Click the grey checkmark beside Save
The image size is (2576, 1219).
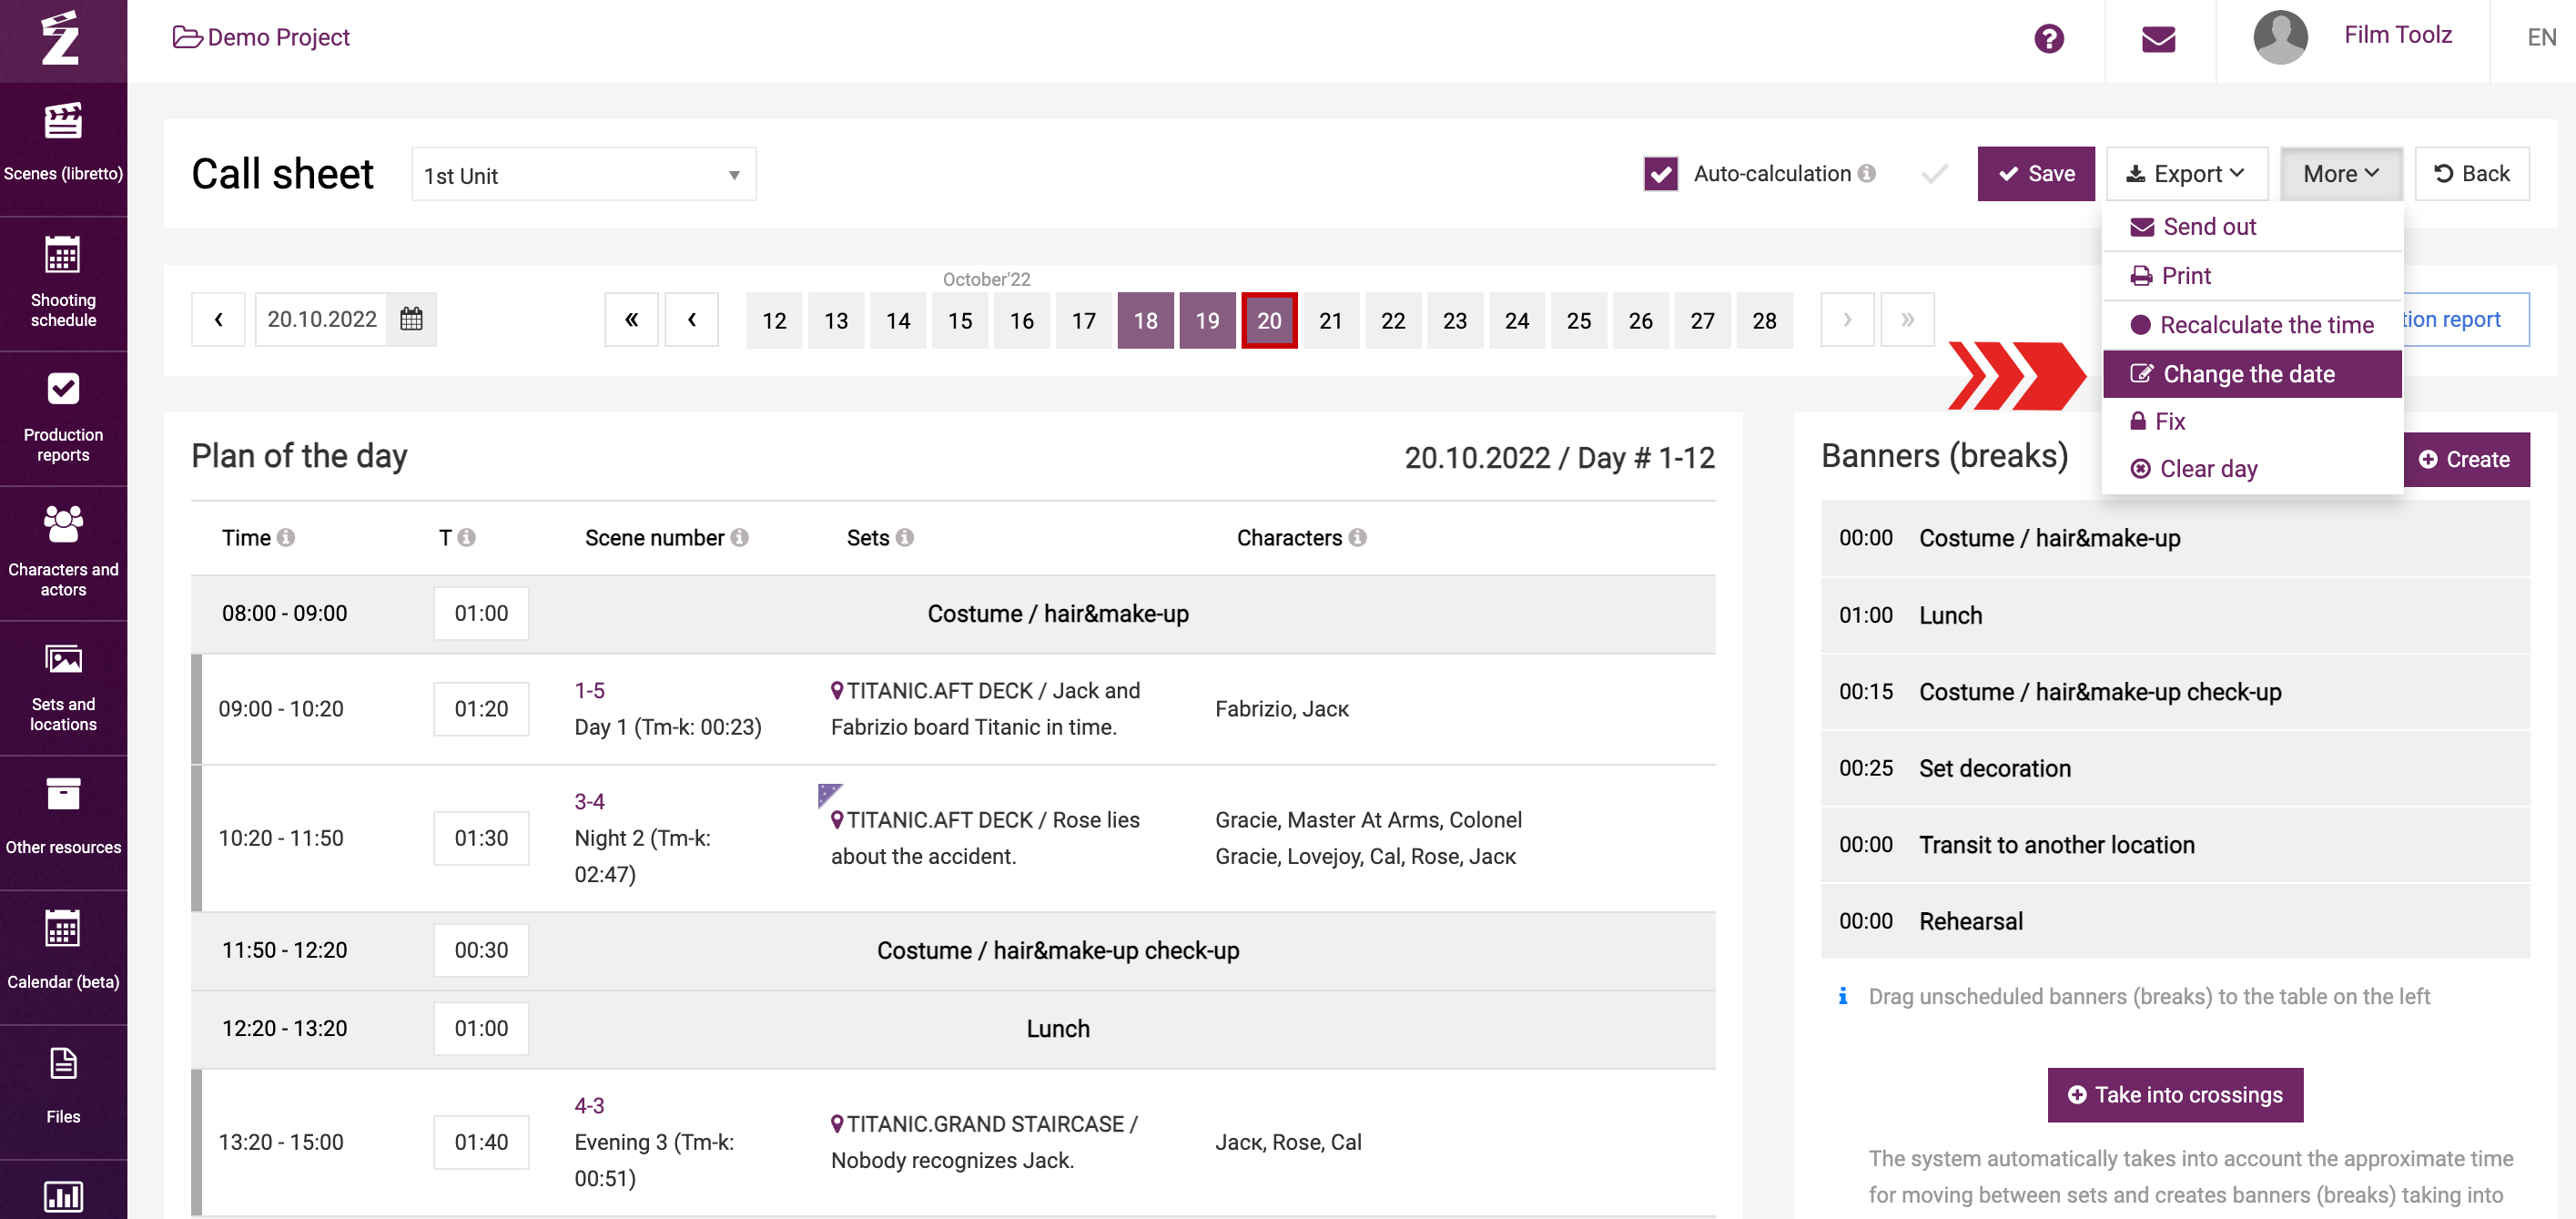pos(1934,174)
